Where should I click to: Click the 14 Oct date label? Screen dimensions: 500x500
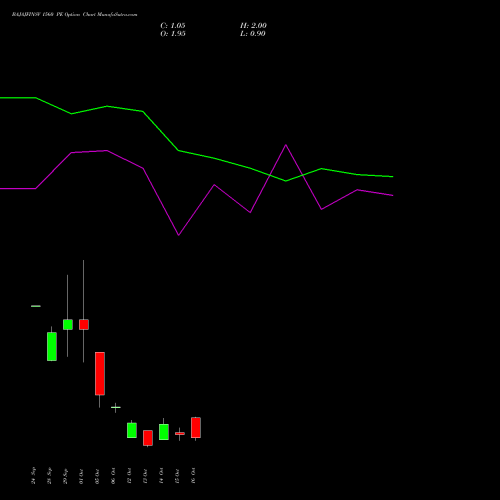tap(161, 476)
